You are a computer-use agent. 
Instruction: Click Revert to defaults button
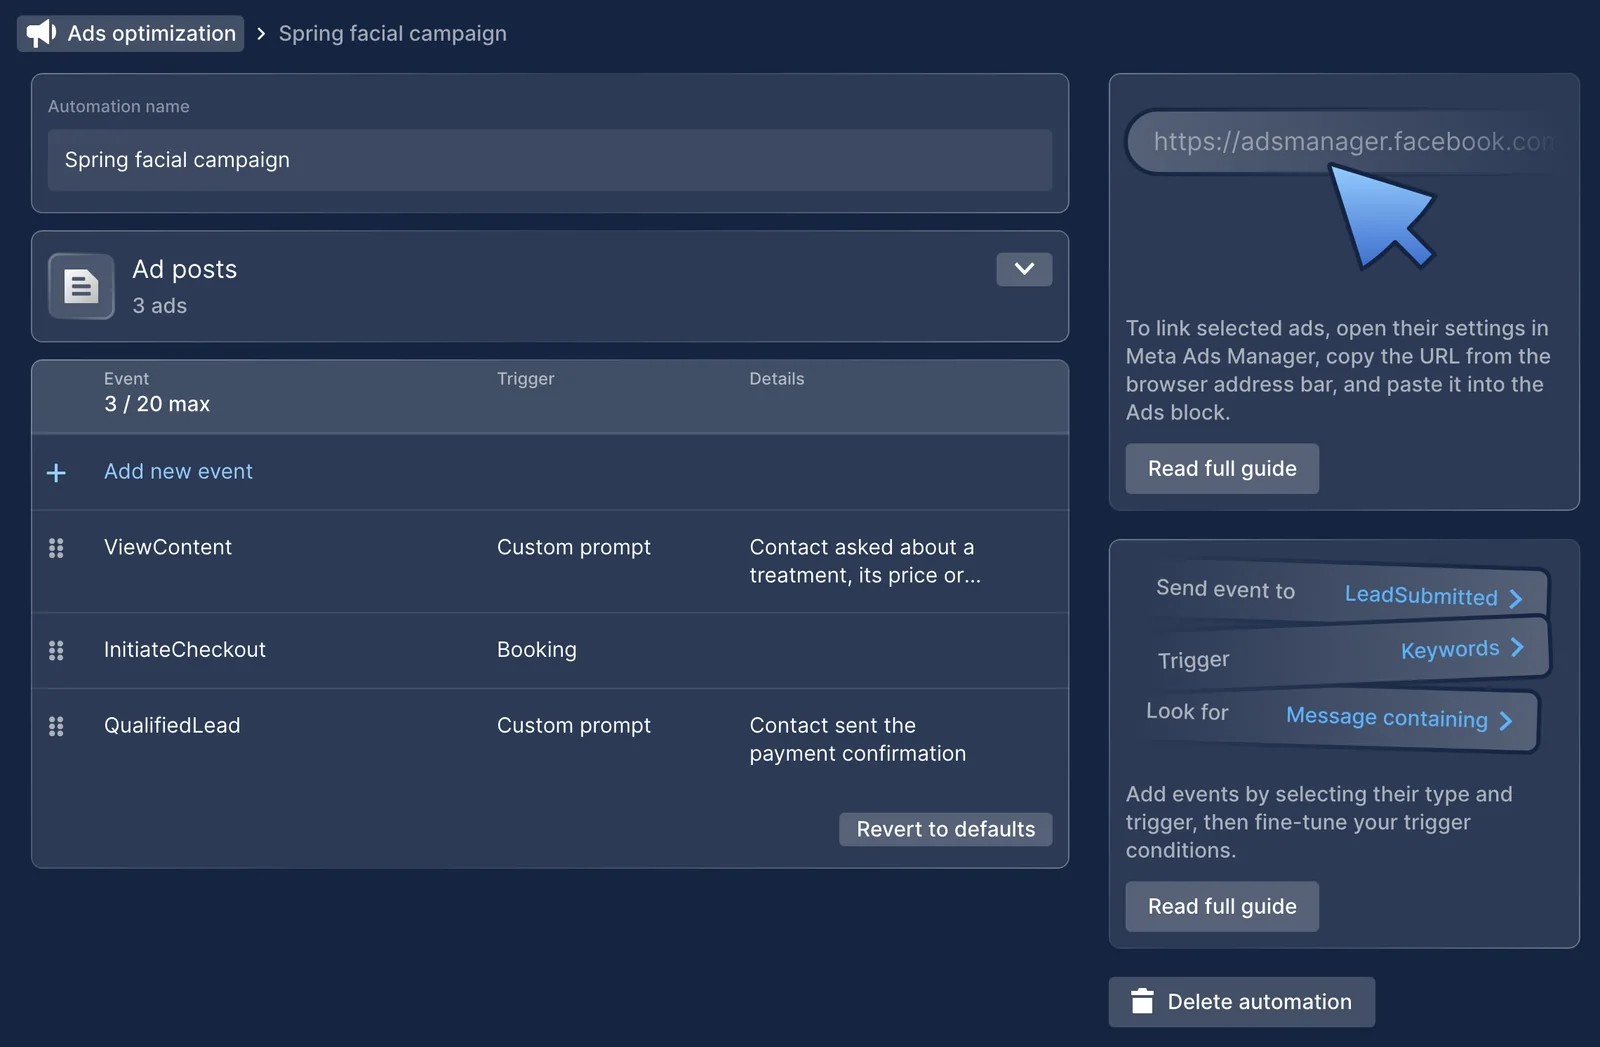pos(946,829)
